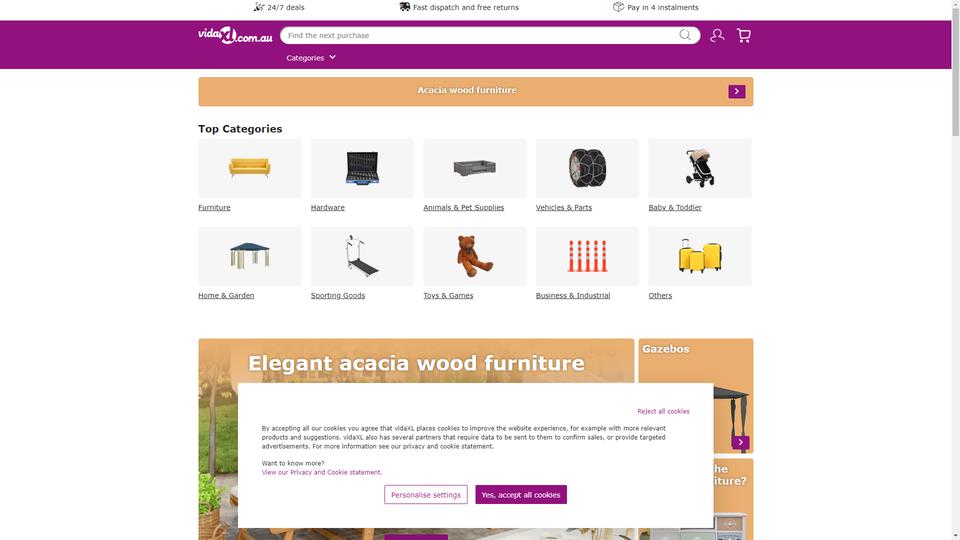Viewport: 960px width, 540px height.
Task: Click the page vertical scrollbar
Action: (956, 270)
